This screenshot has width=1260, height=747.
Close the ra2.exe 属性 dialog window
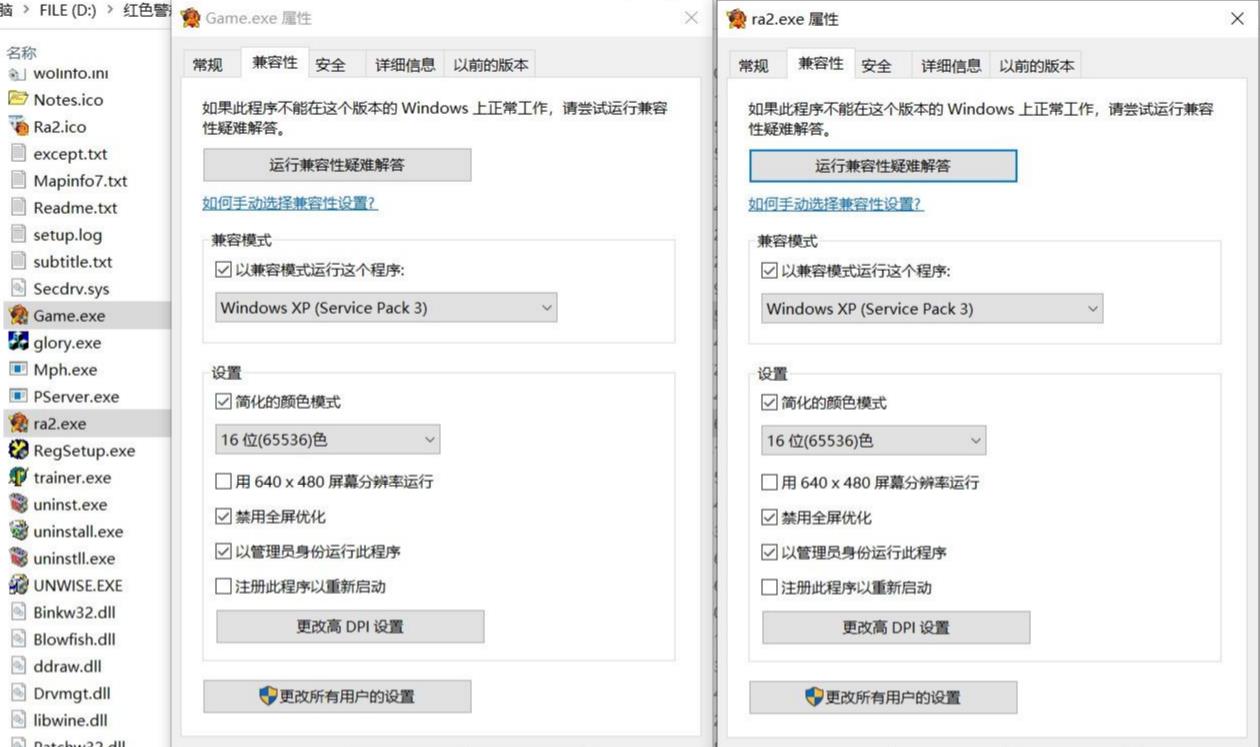tap(1237, 19)
